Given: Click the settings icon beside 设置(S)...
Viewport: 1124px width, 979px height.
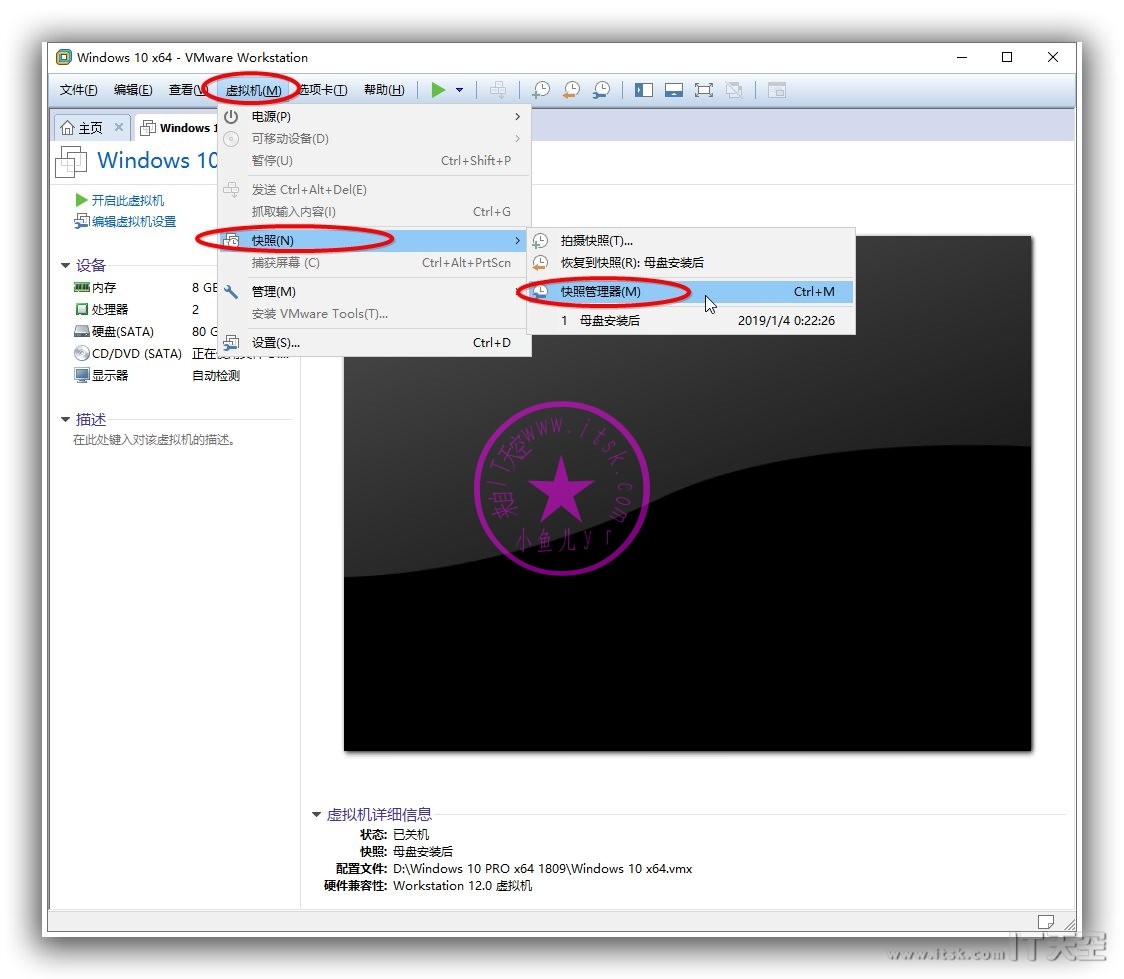Looking at the screenshot, I should 231,343.
